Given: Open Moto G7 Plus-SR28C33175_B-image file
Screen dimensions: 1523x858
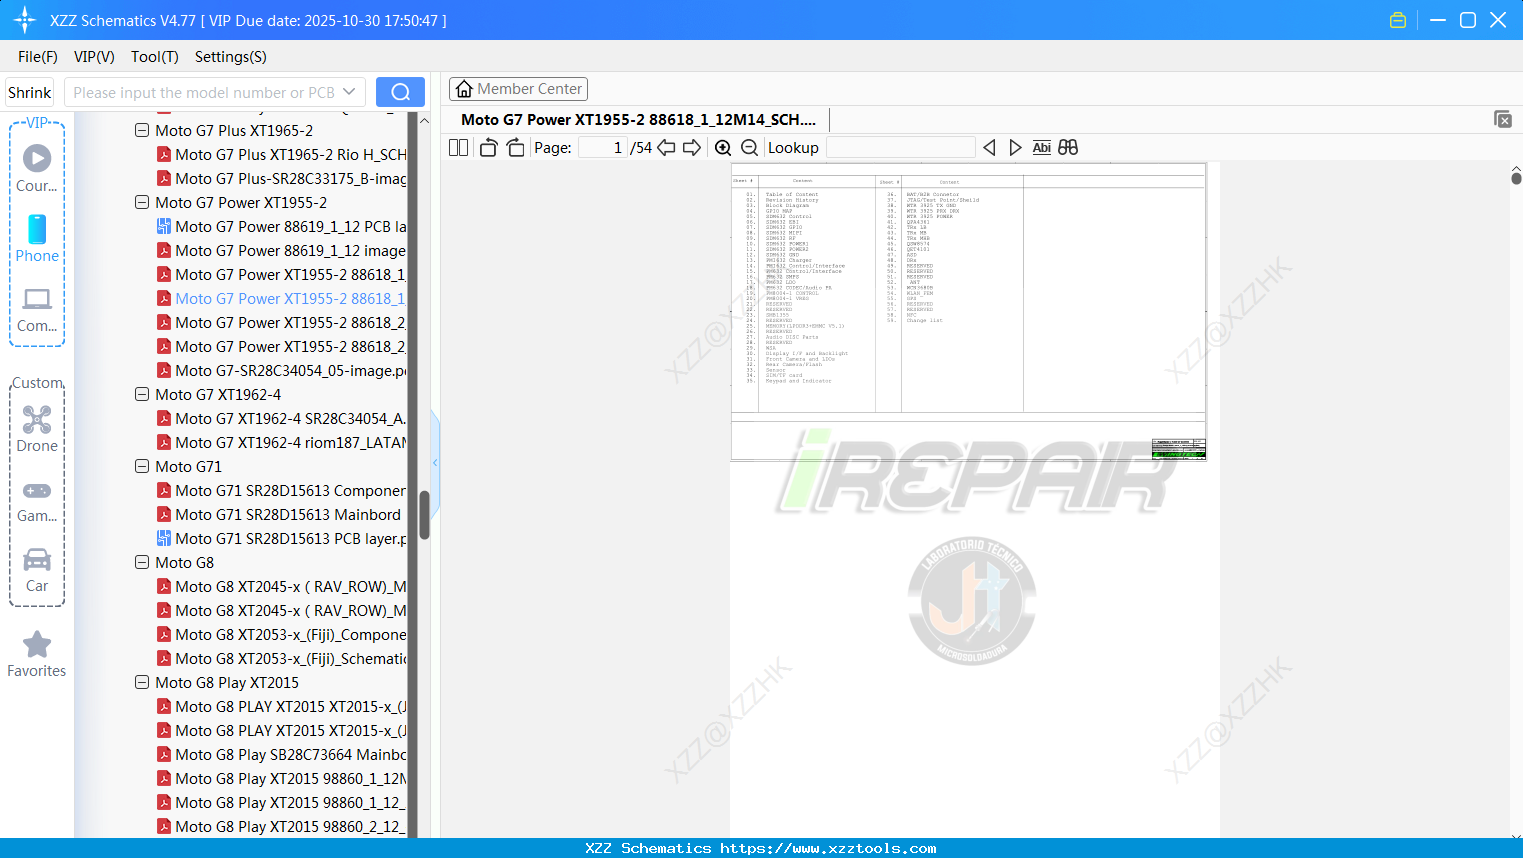Looking at the screenshot, I should click(x=281, y=179).
